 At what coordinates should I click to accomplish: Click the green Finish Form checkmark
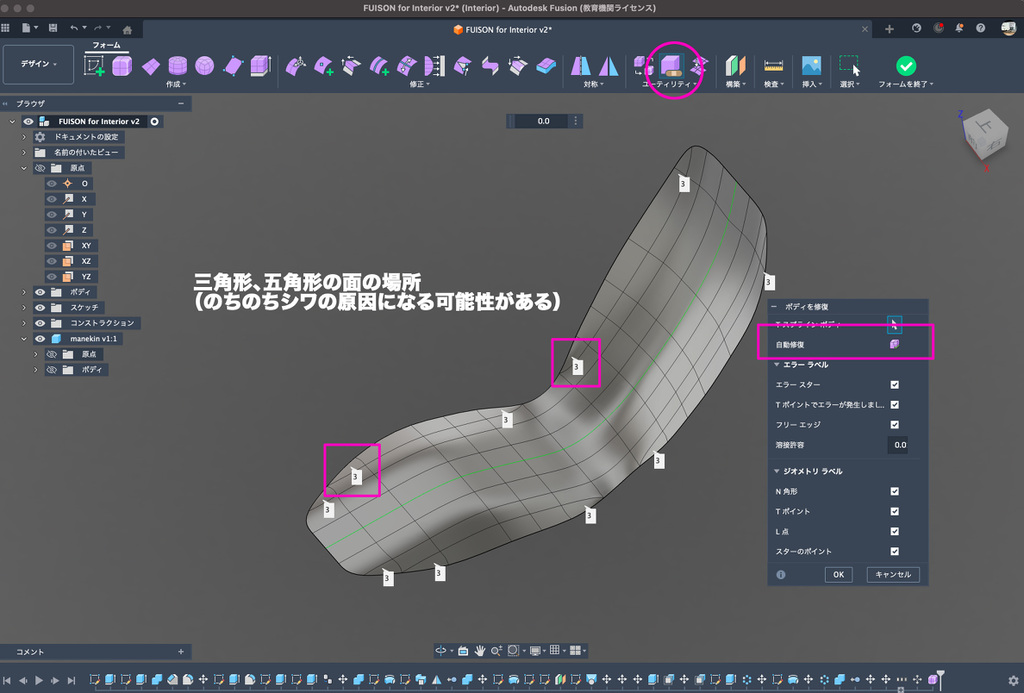tap(905, 66)
